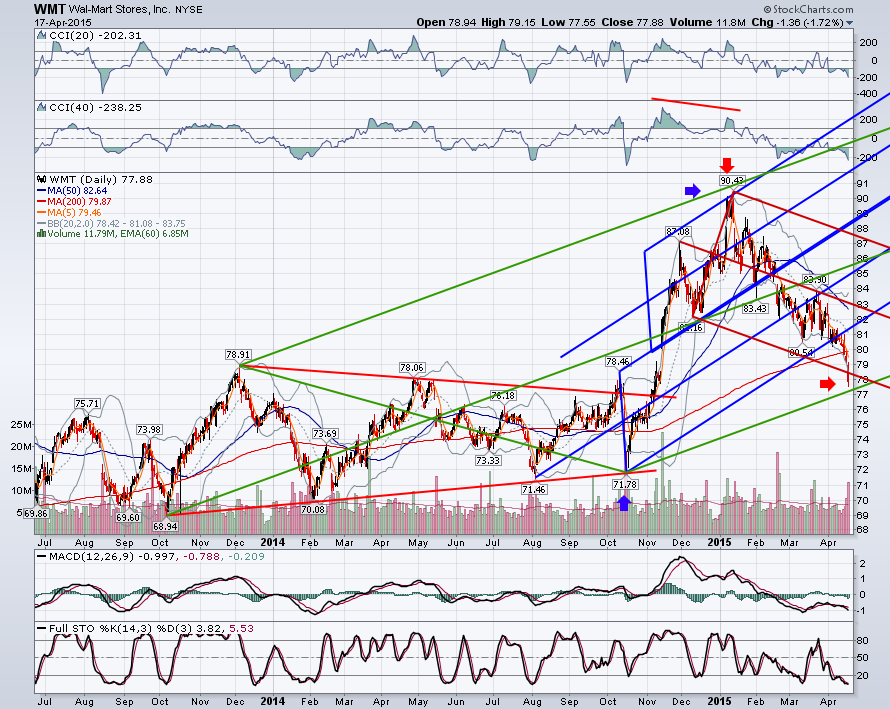
Task: Click the 71.46 price label
Action: (x=534, y=489)
